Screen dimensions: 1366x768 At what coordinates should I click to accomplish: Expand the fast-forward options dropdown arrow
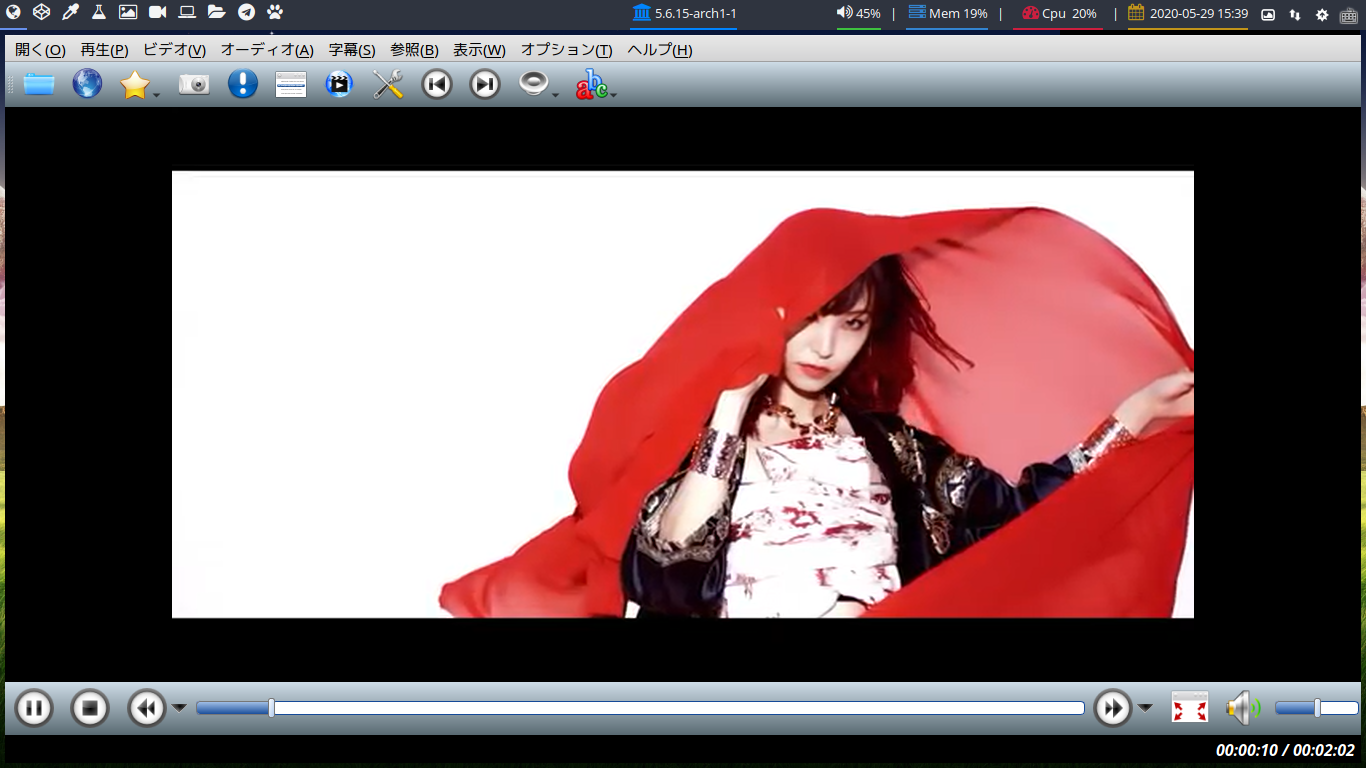[x=1145, y=708]
